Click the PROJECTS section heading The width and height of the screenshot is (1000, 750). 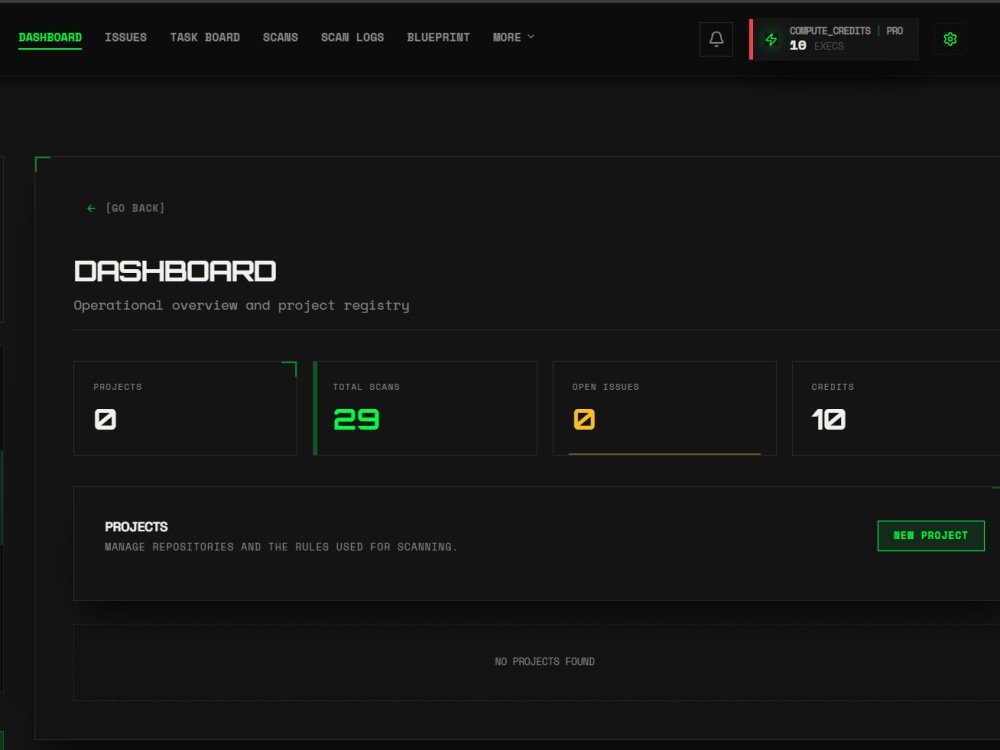click(136, 527)
